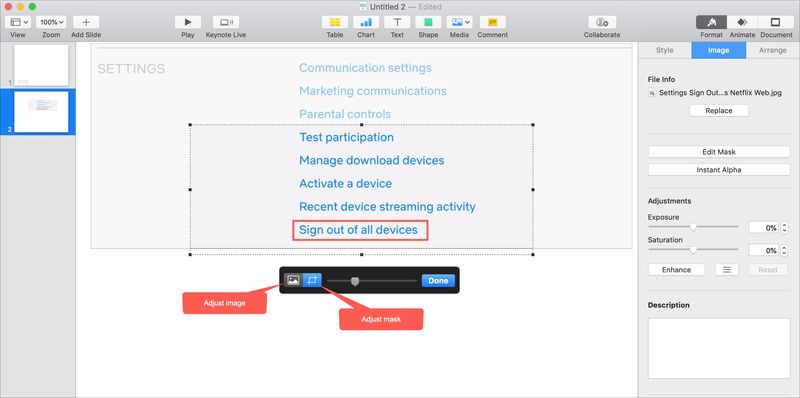Select slide 1 thumbnail
800x398 pixels.
pos(41,65)
